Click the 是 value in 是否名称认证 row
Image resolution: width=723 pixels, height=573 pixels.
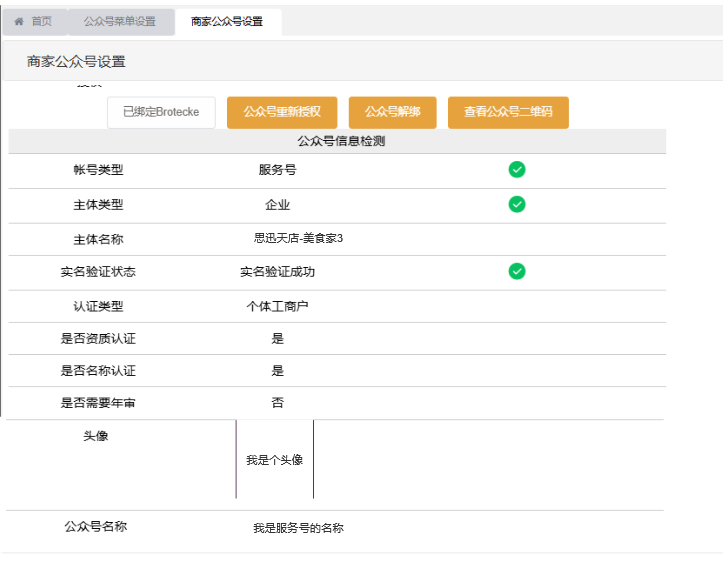(278, 371)
